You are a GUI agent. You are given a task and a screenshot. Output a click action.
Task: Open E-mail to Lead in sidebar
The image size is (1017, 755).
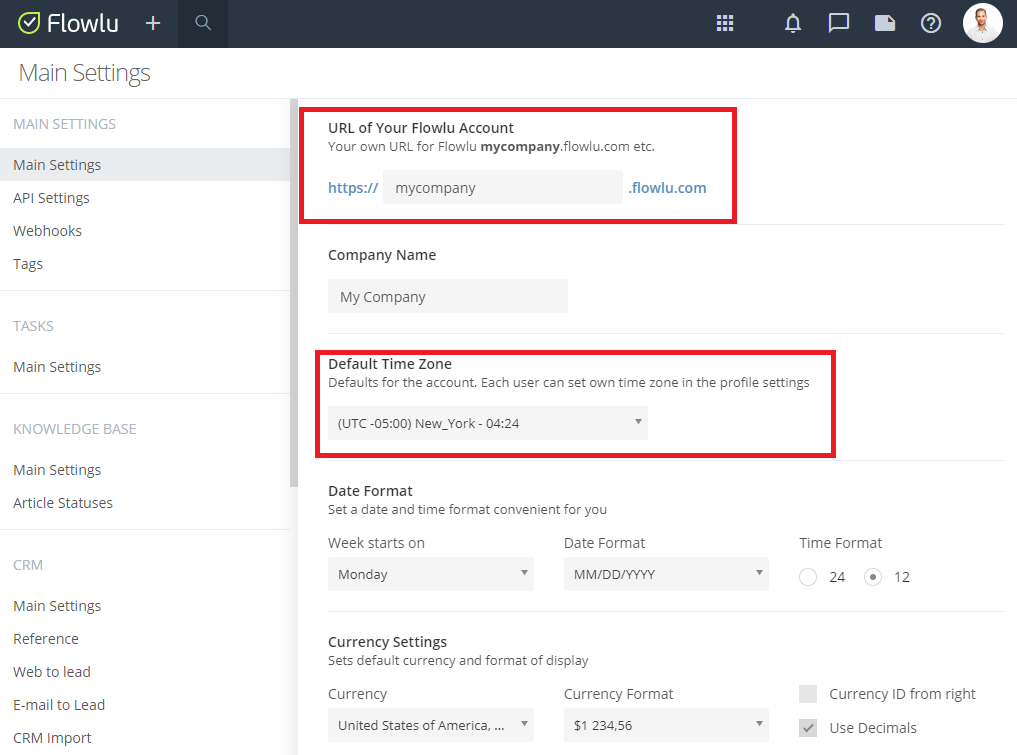pos(59,705)
